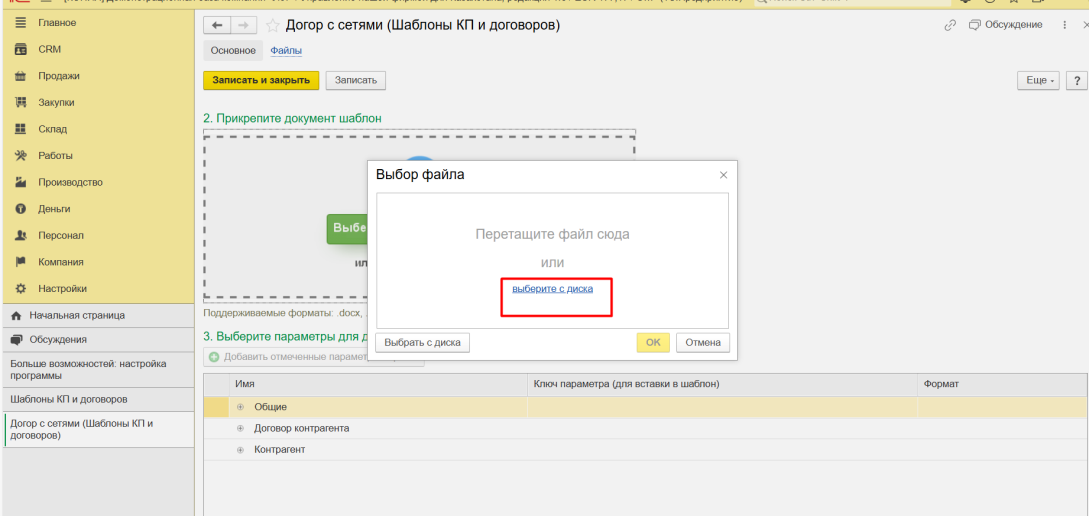
Task: Select the Основное tab
Action: tap(233, 50)
